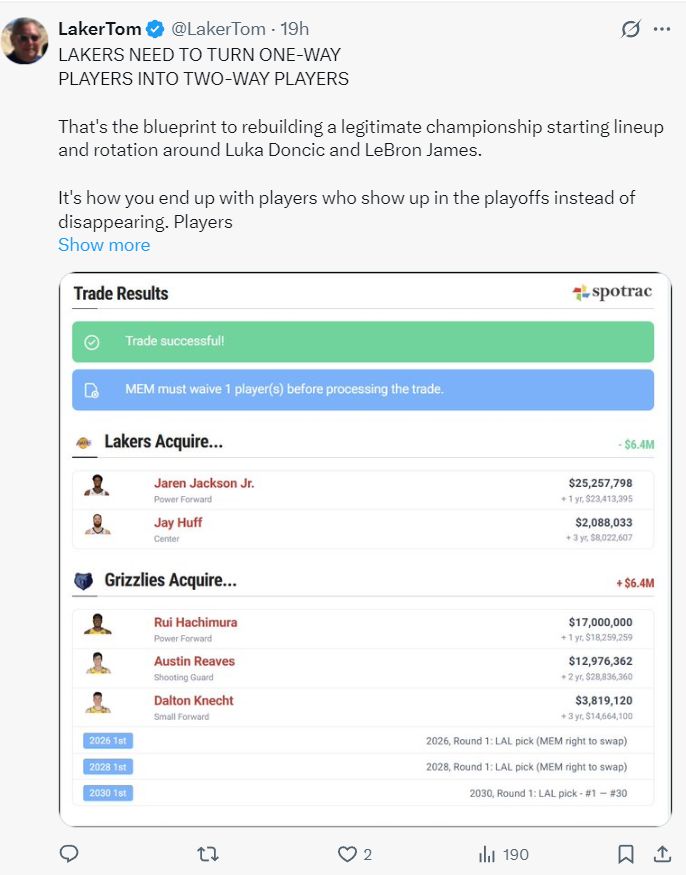Viewport: 686px width, 875px height.
Task: Like the tweet with heart icon
Action: 347,854
